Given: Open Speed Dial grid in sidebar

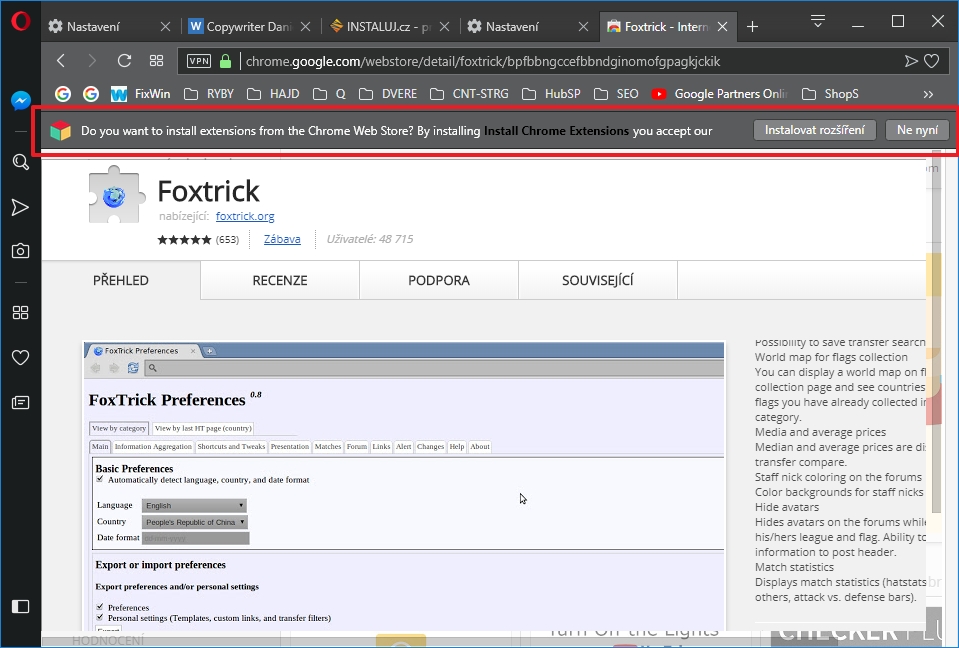Looking at the screenshot, I should [20, 312].
